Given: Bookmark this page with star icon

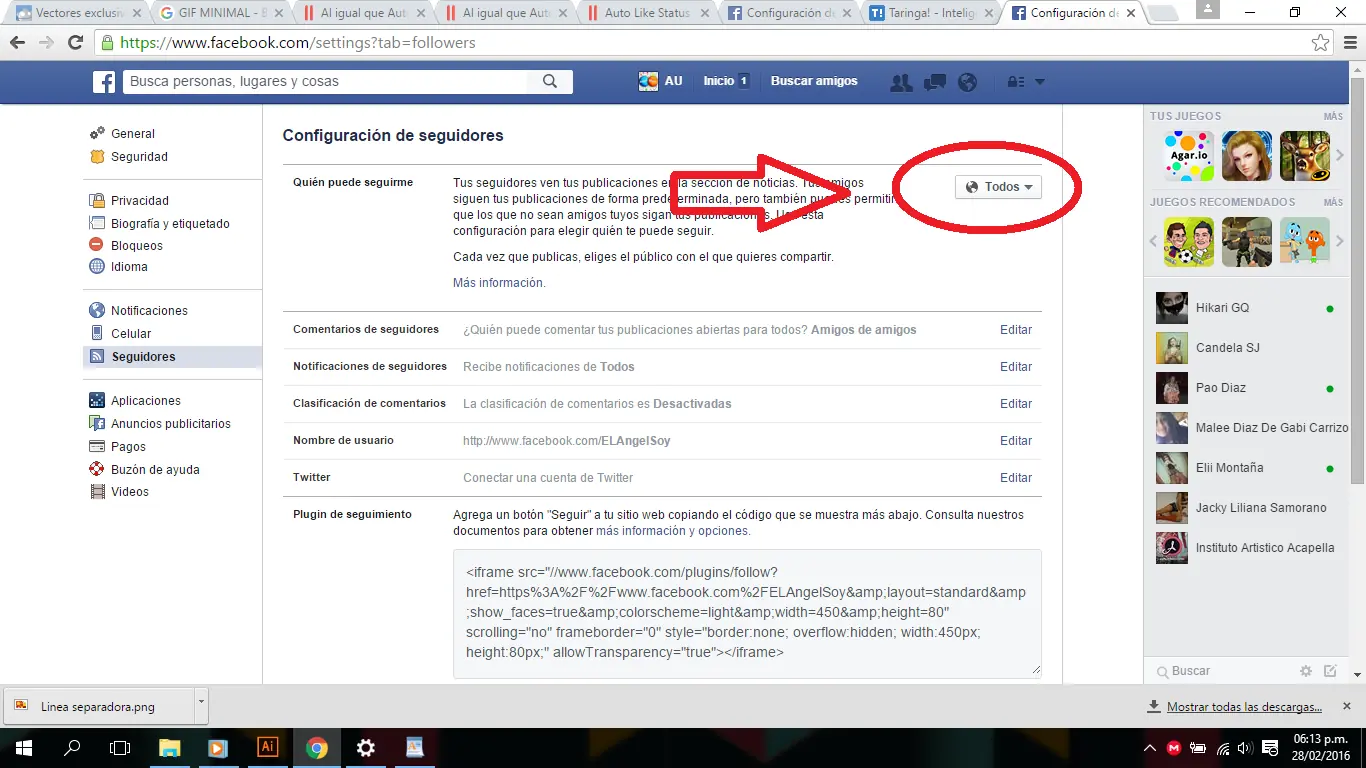Looking at the screenshot, I should 1321,43.
